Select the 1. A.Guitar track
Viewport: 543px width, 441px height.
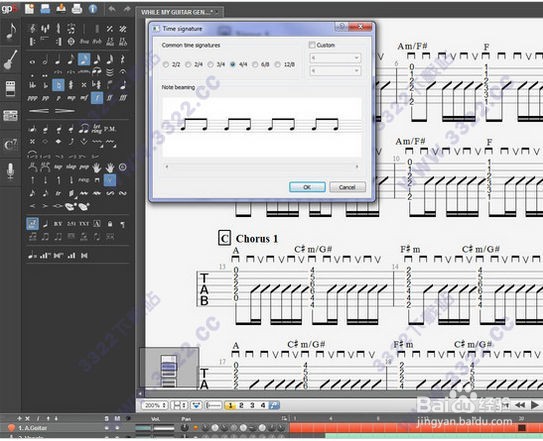pyautogui.click(x=33, y=428)
